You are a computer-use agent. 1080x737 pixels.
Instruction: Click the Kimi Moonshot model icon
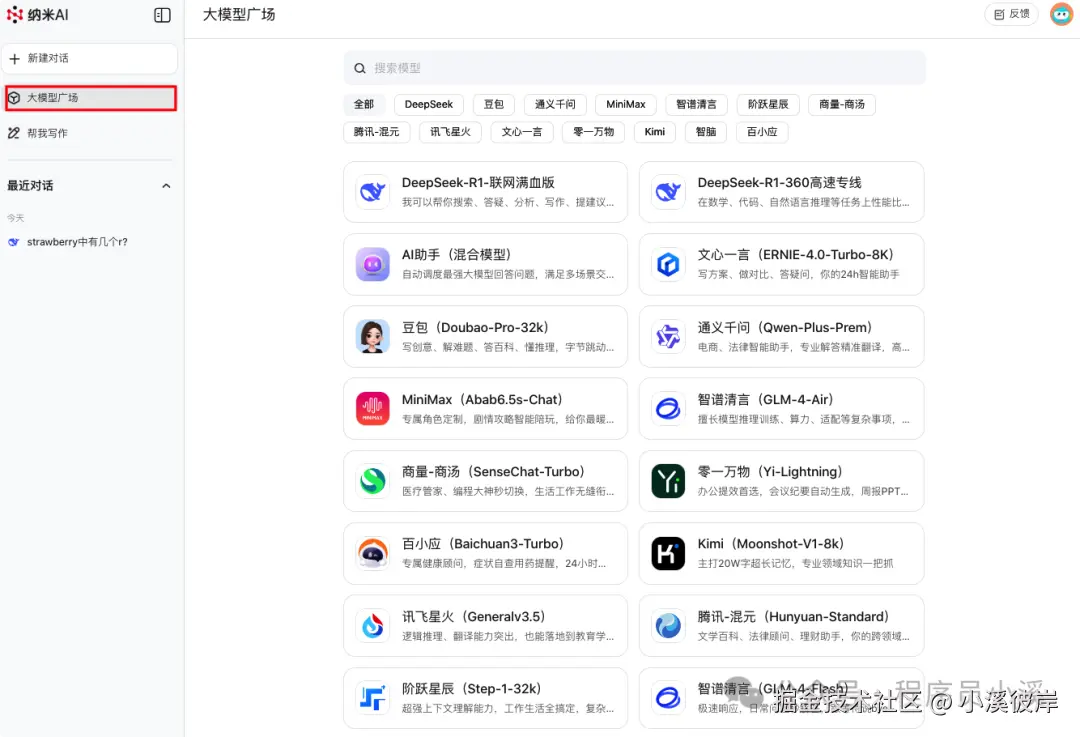coord(668,553)
